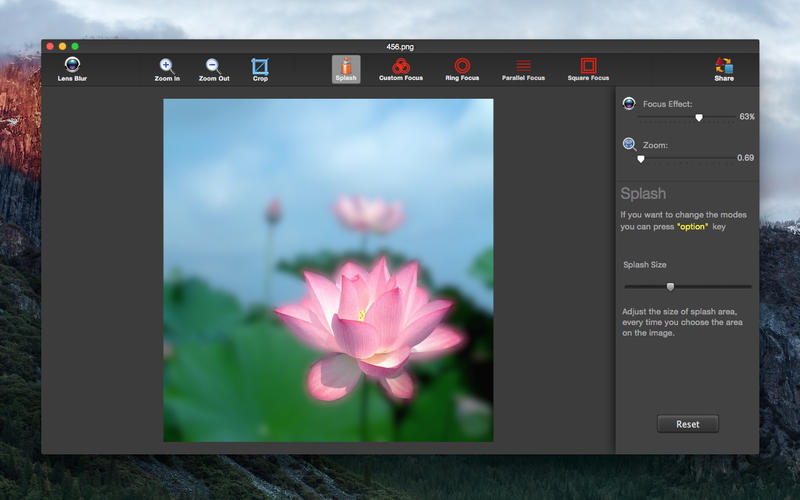Click the magnifier icon beside Zoom label
The image size is (800, 500).
pyautogui.click(x=629, y=144)
